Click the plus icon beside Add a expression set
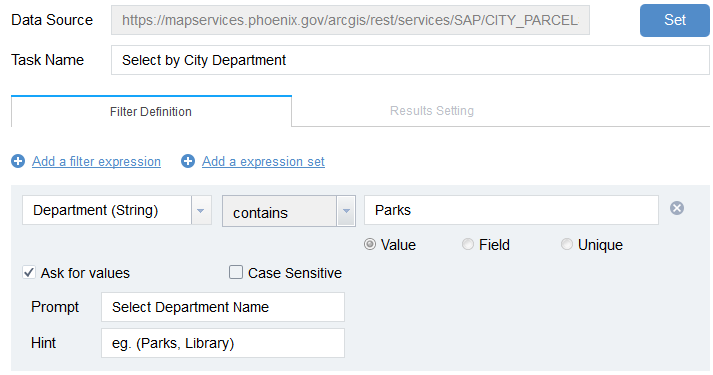This screenshot has height=375, width=713. (x=188, y=161)
